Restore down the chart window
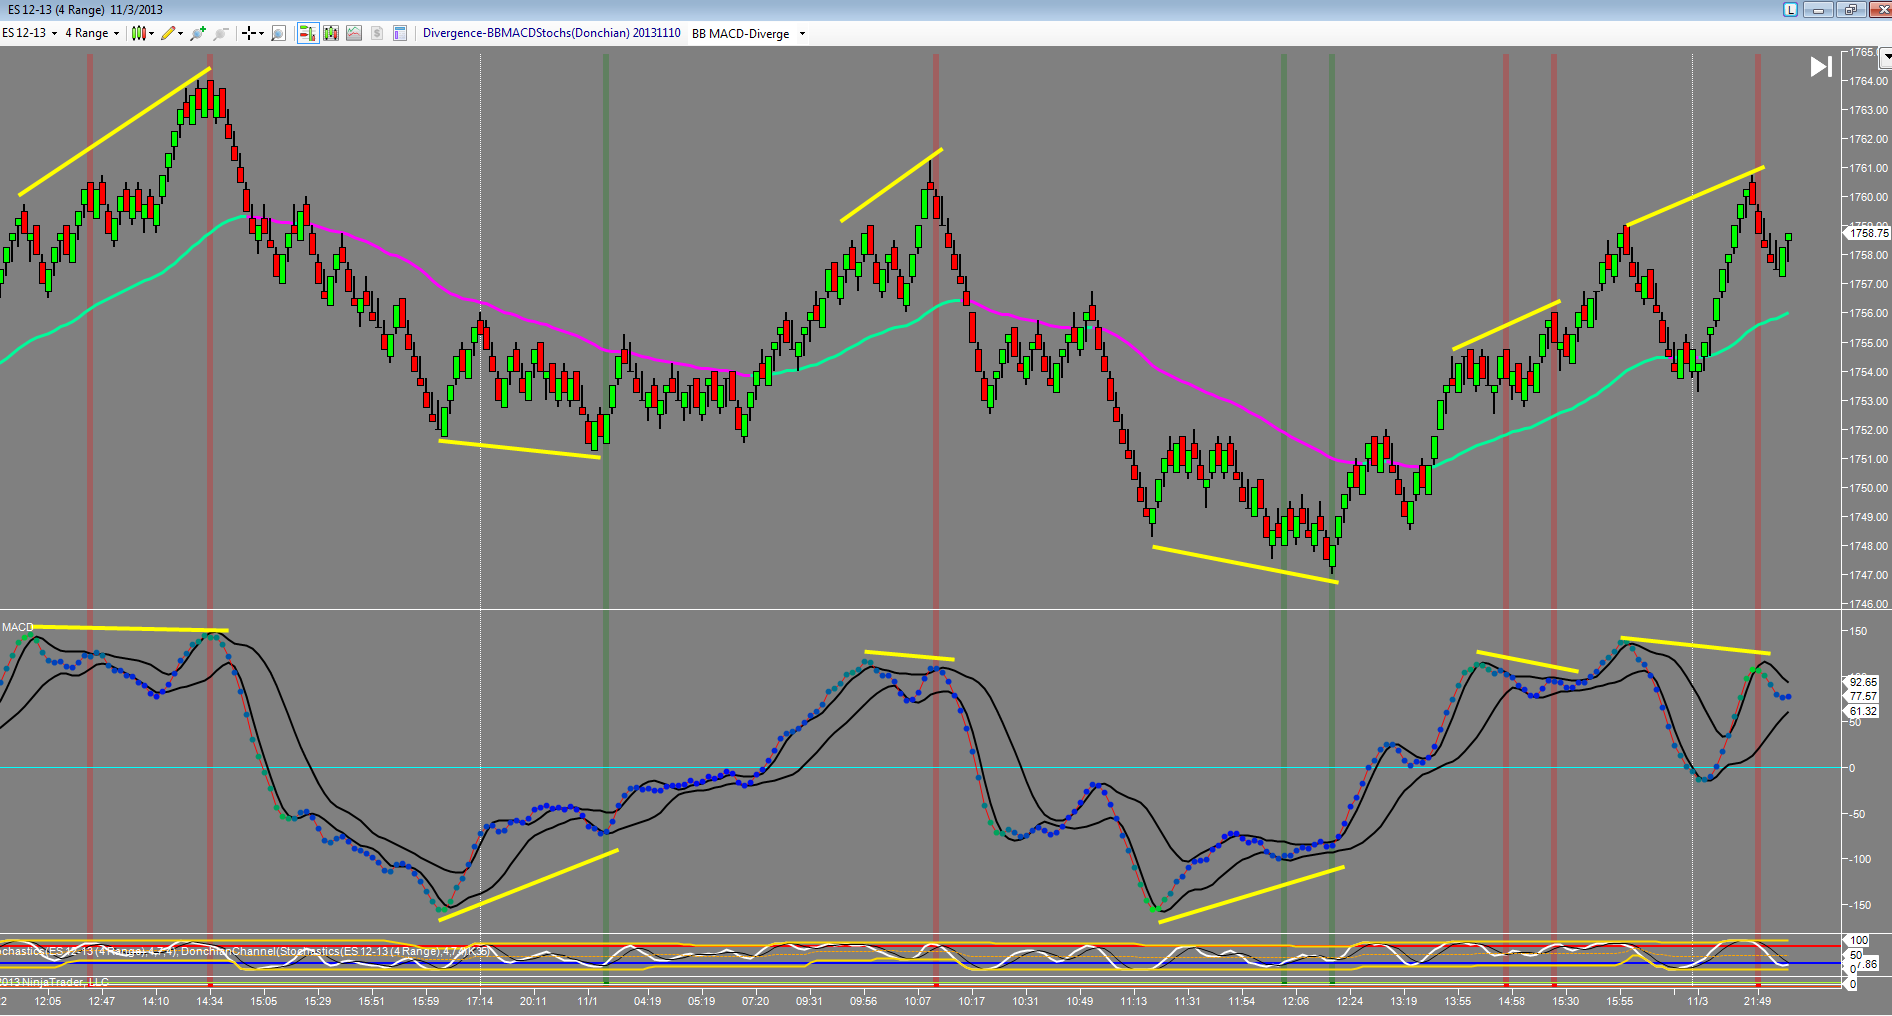The image size is (1892, 1016). pos(1849,9)
